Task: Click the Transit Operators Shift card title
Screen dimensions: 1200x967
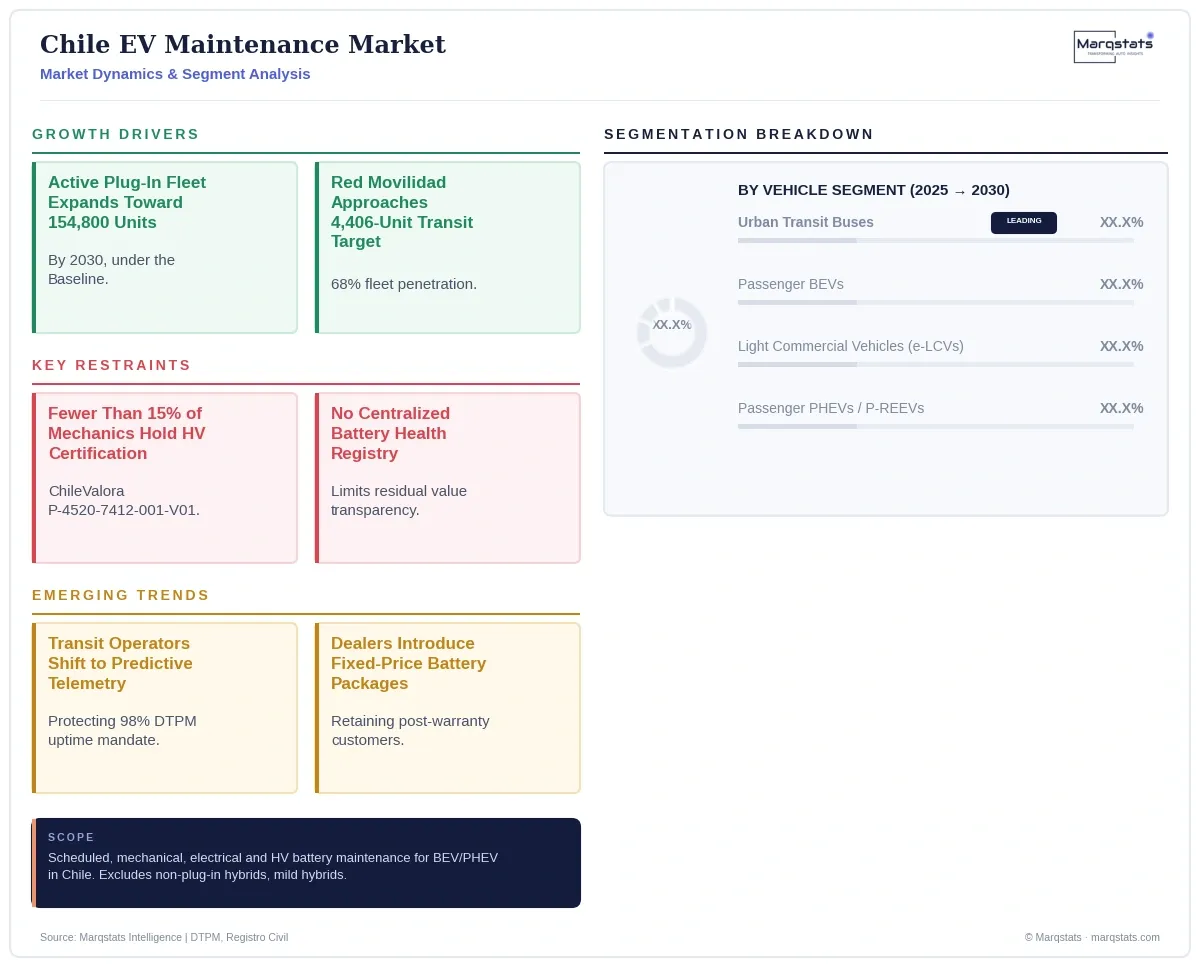Action: click(x=120, y=663)
